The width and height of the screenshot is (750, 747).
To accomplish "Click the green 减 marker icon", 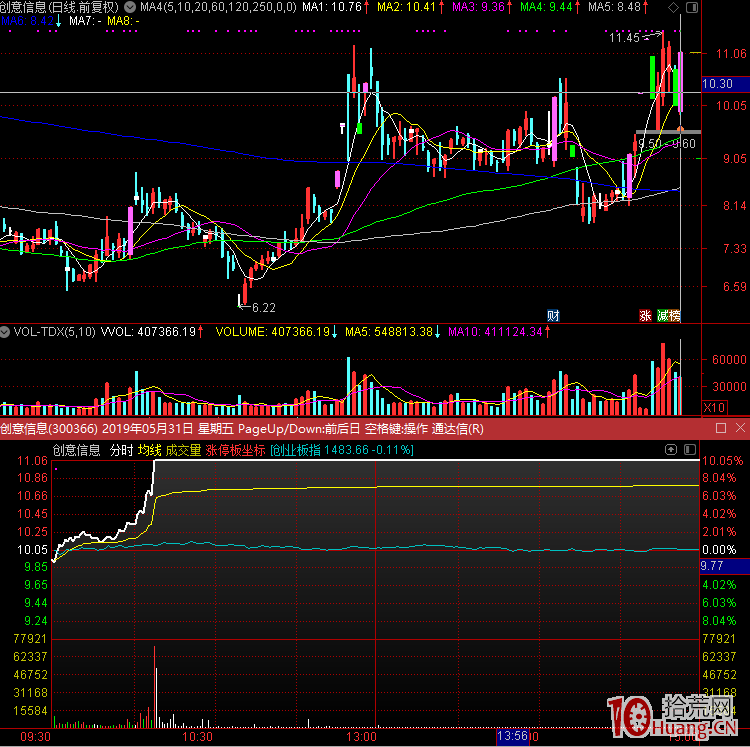I will (x=662, y=315).
